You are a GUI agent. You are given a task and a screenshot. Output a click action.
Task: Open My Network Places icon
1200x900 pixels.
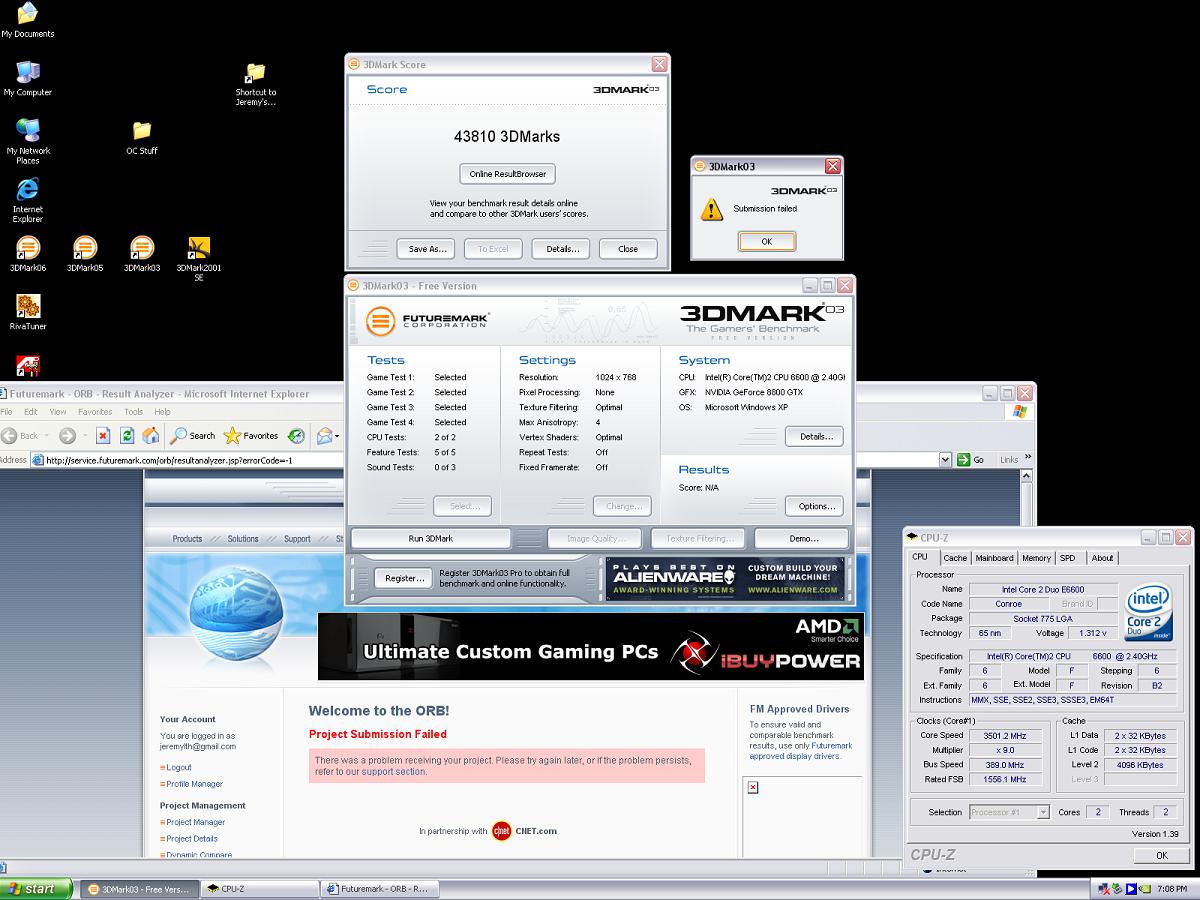pyautogui.click(x=28, y=141)
